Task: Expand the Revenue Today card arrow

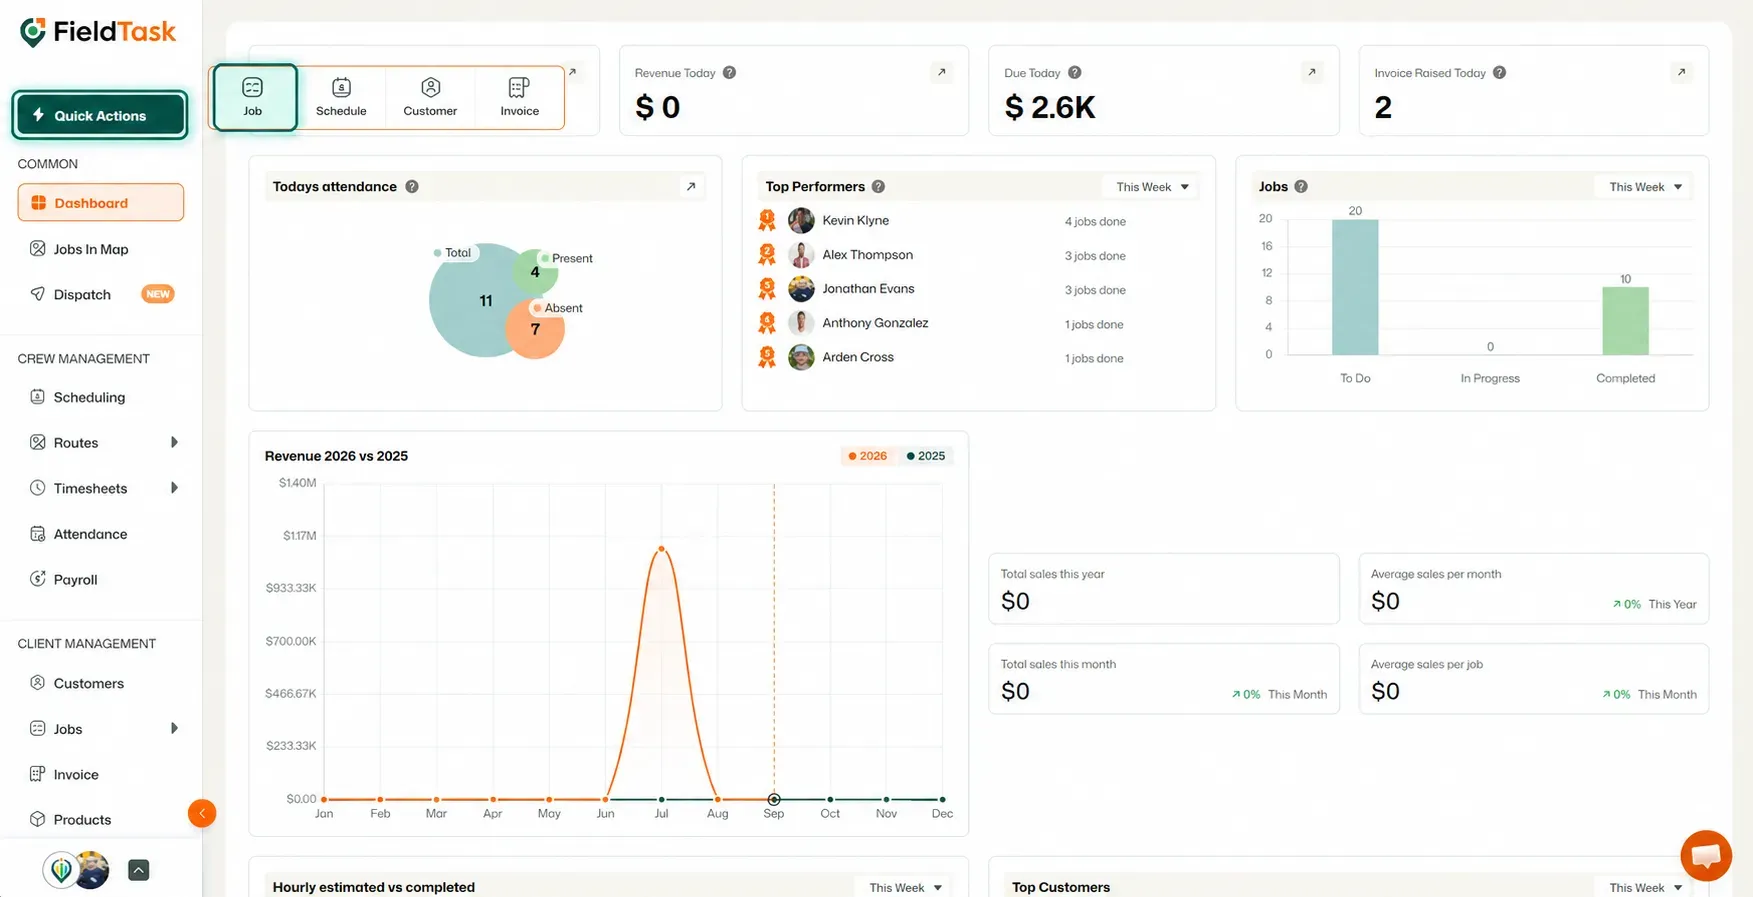Action: coord(941,72)
